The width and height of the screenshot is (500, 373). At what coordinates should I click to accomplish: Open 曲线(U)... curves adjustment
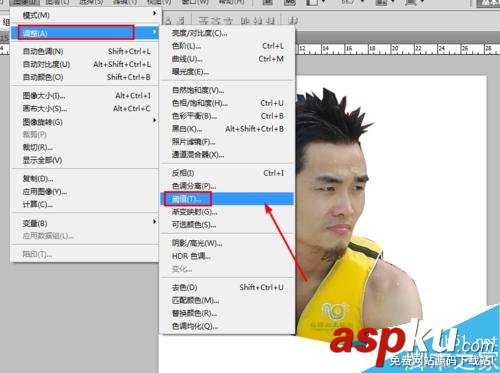227,59
